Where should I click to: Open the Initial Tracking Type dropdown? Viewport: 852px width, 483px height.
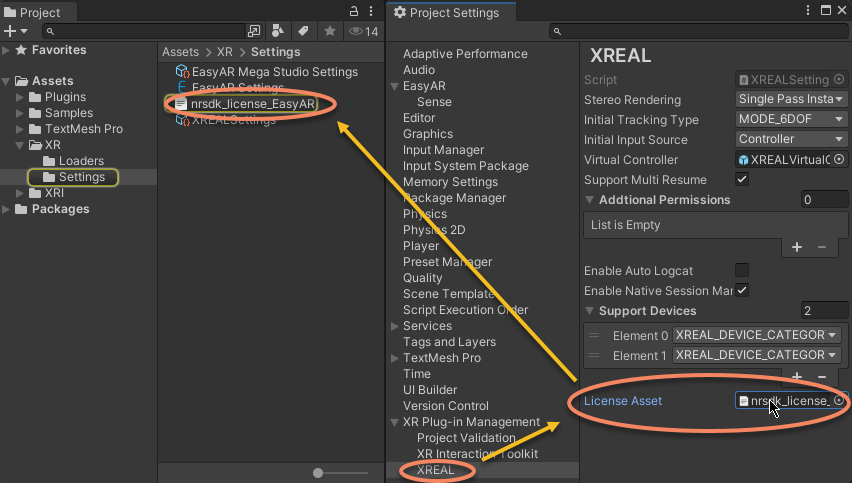[x=791, y=120]
